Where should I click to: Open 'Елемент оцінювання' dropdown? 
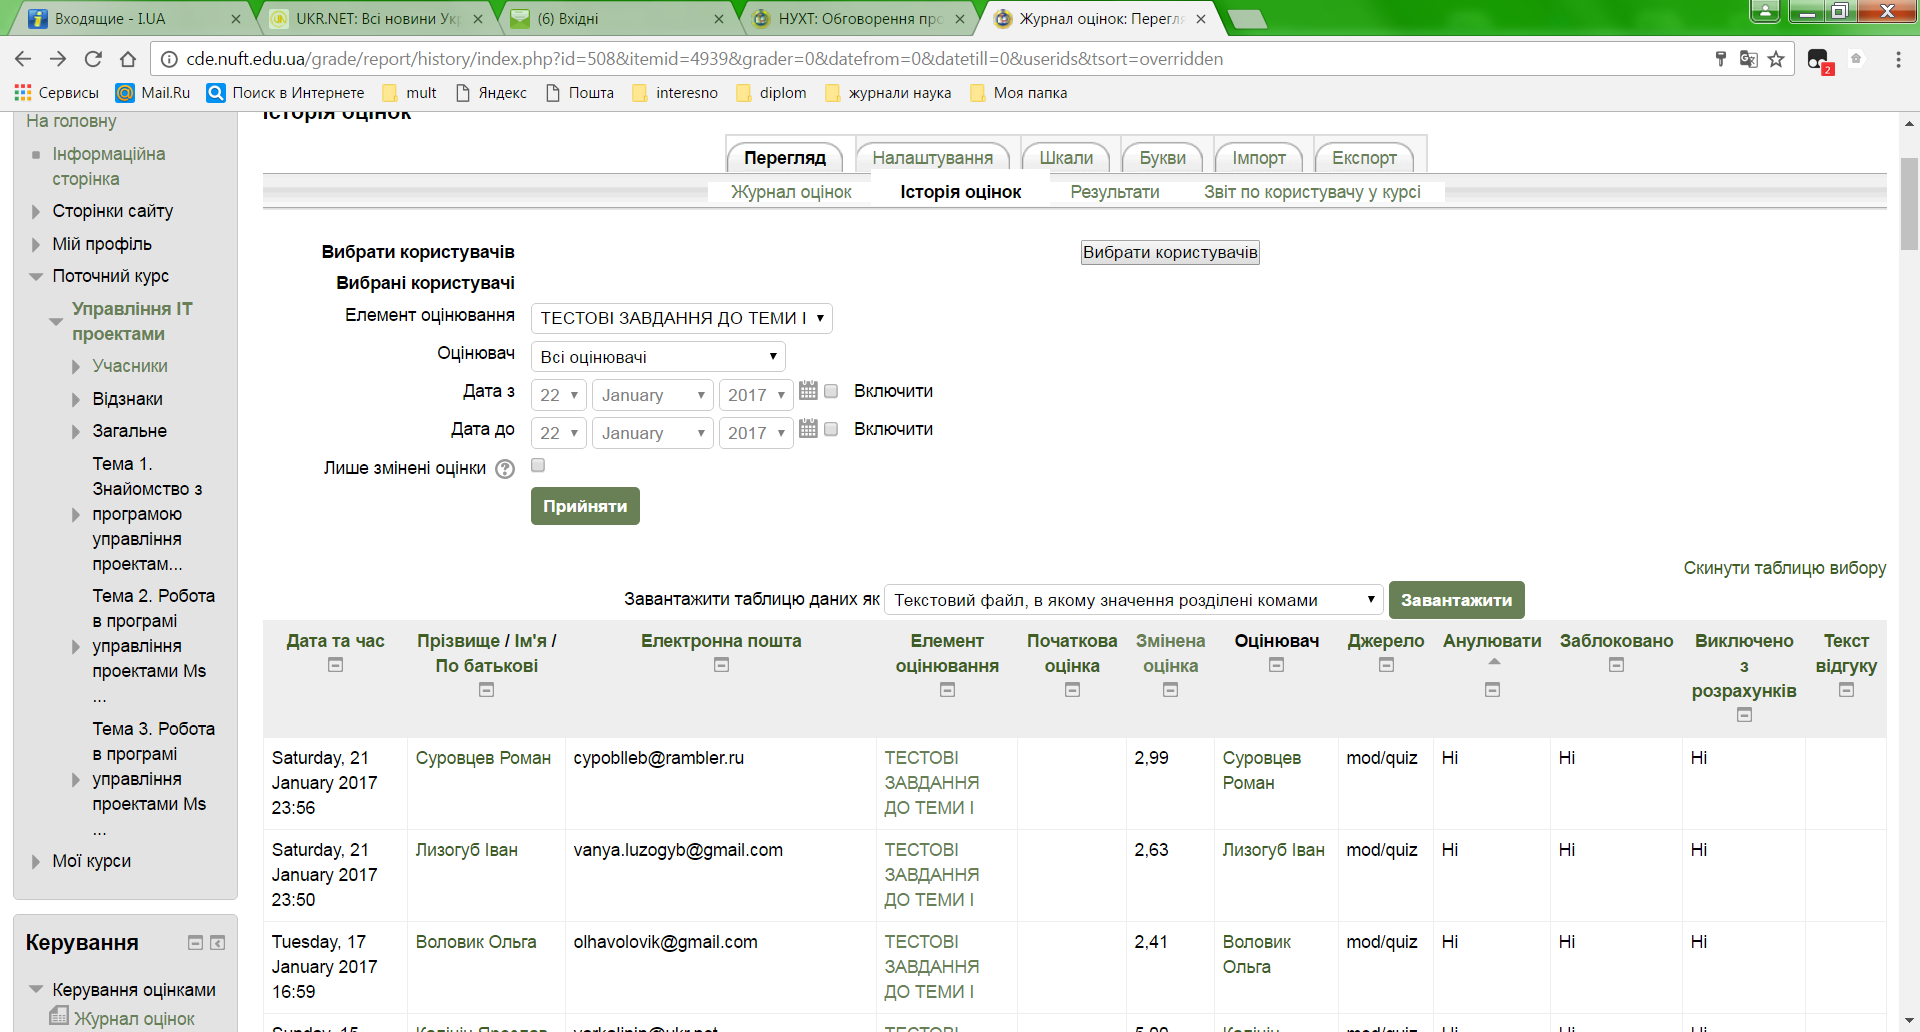tap(681, 318)
